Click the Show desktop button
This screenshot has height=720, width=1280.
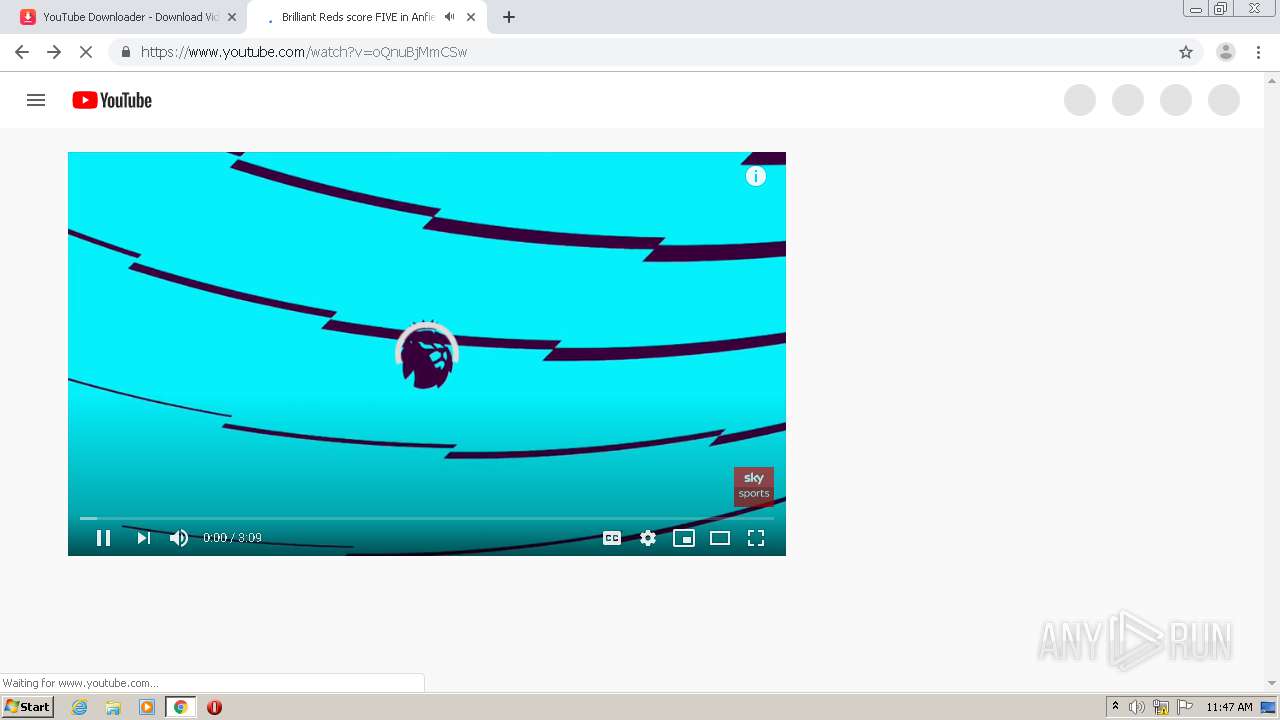(1269, 707)
